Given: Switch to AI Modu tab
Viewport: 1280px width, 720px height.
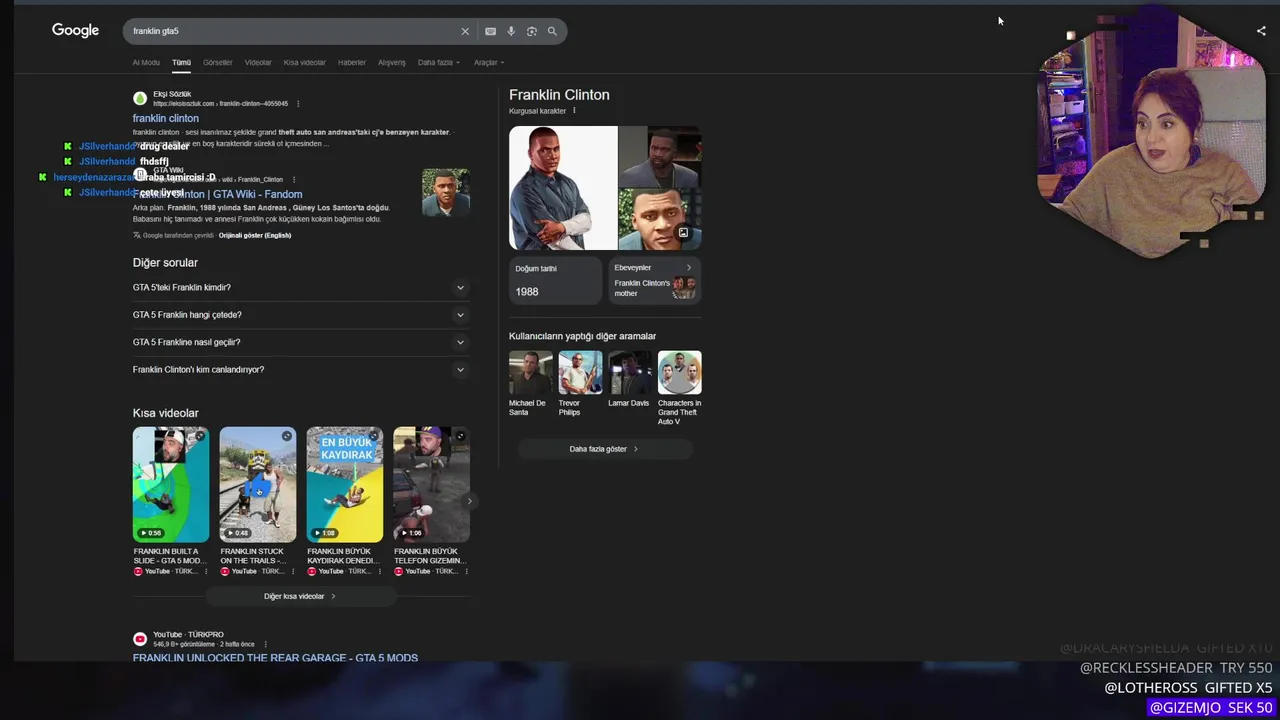Looking at the screenshot, I should (x=146, y=62).
